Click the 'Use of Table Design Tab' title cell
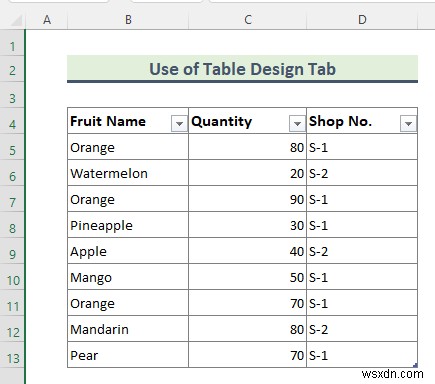The height and width of the screenshot is (384, 435). [x=242, y=69]
